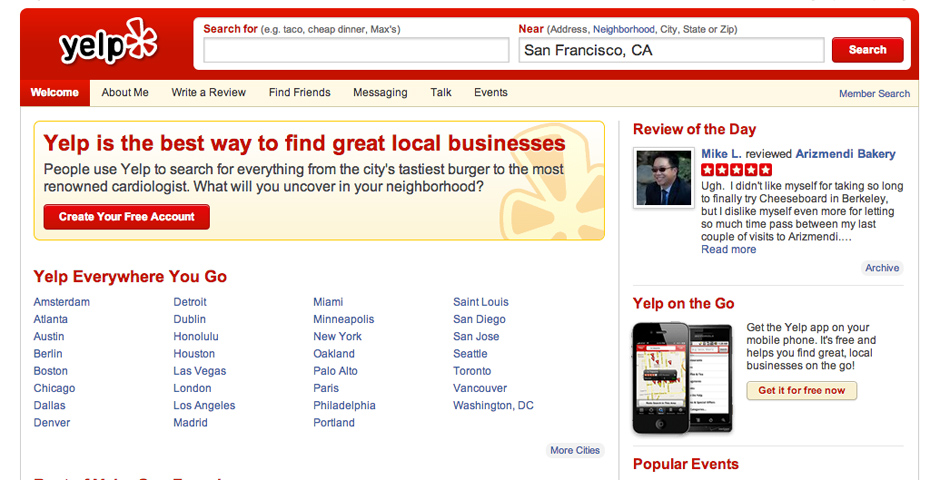
Task: Click the Review of the Day heading
Action: pos(694,129)
